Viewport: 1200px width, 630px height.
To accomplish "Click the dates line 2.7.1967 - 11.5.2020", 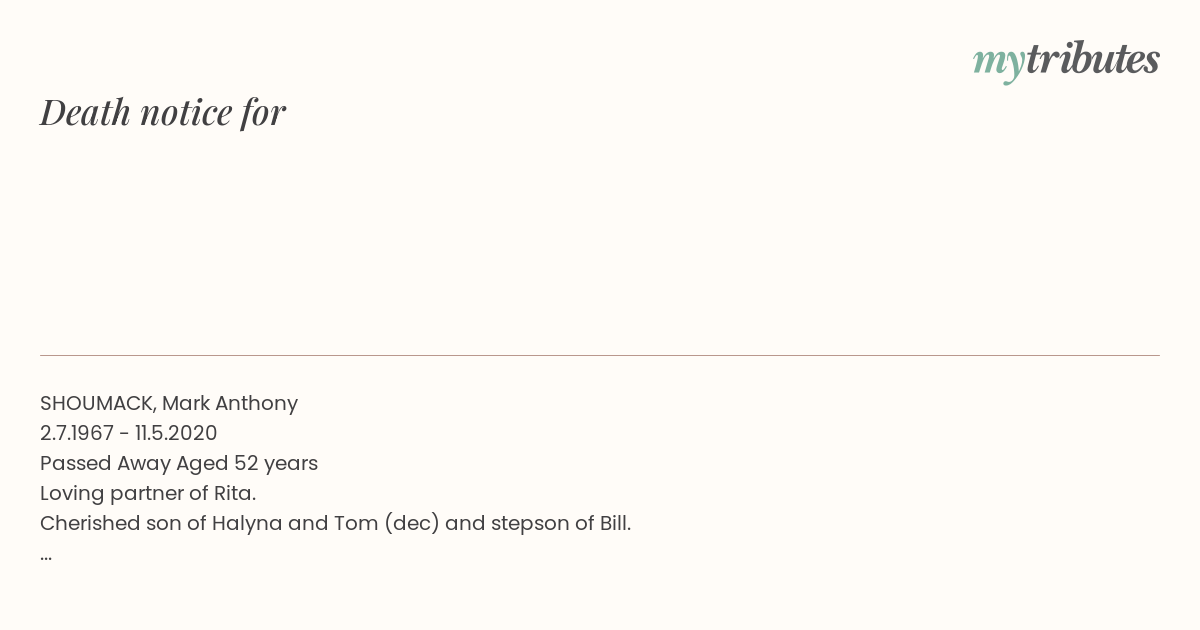I will [x=129, y=433].
